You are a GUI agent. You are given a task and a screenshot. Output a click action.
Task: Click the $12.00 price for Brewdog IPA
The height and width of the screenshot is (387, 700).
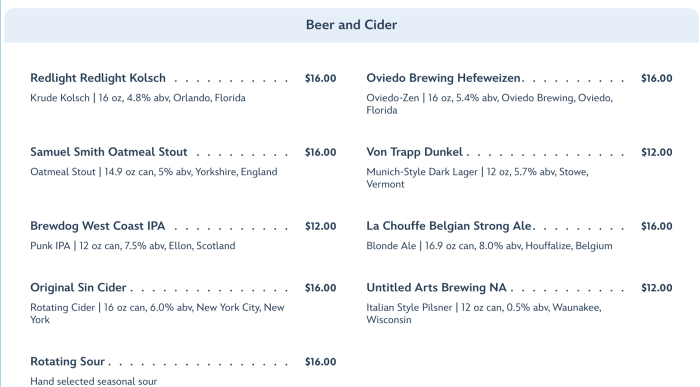(321, 226)
